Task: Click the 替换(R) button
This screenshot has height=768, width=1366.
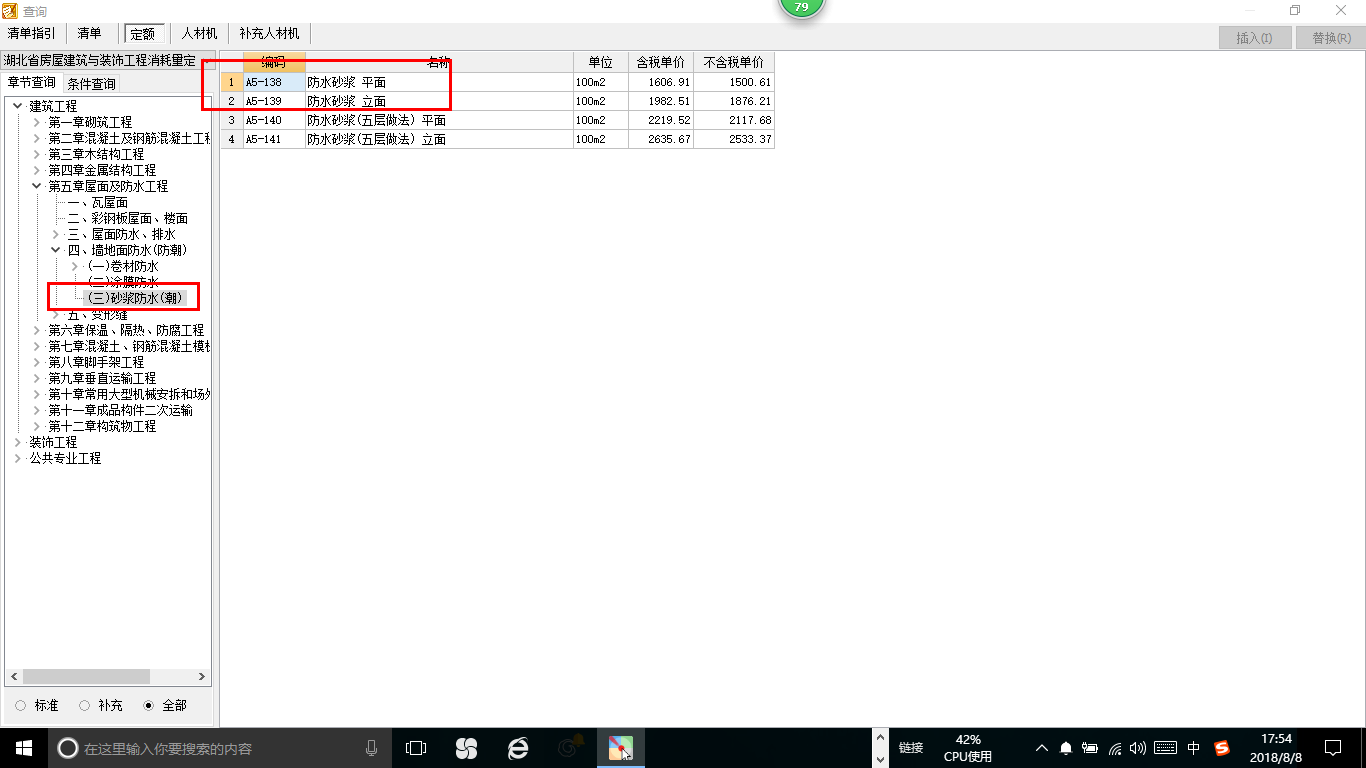Action: tap(1331, 38)
